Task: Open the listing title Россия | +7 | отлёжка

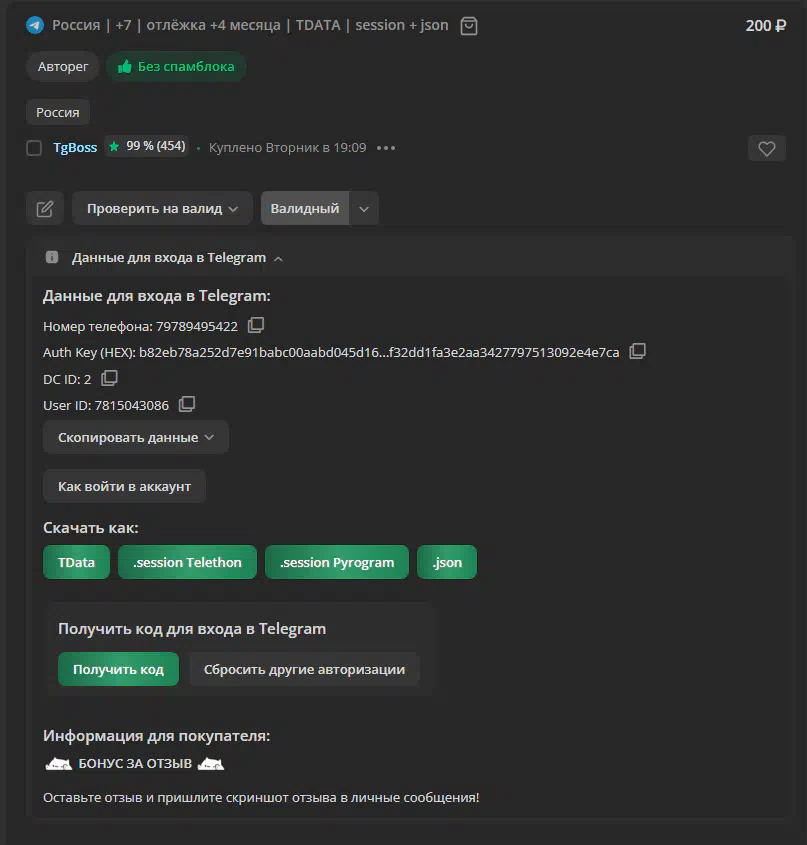Action: [x=250, y=25]
